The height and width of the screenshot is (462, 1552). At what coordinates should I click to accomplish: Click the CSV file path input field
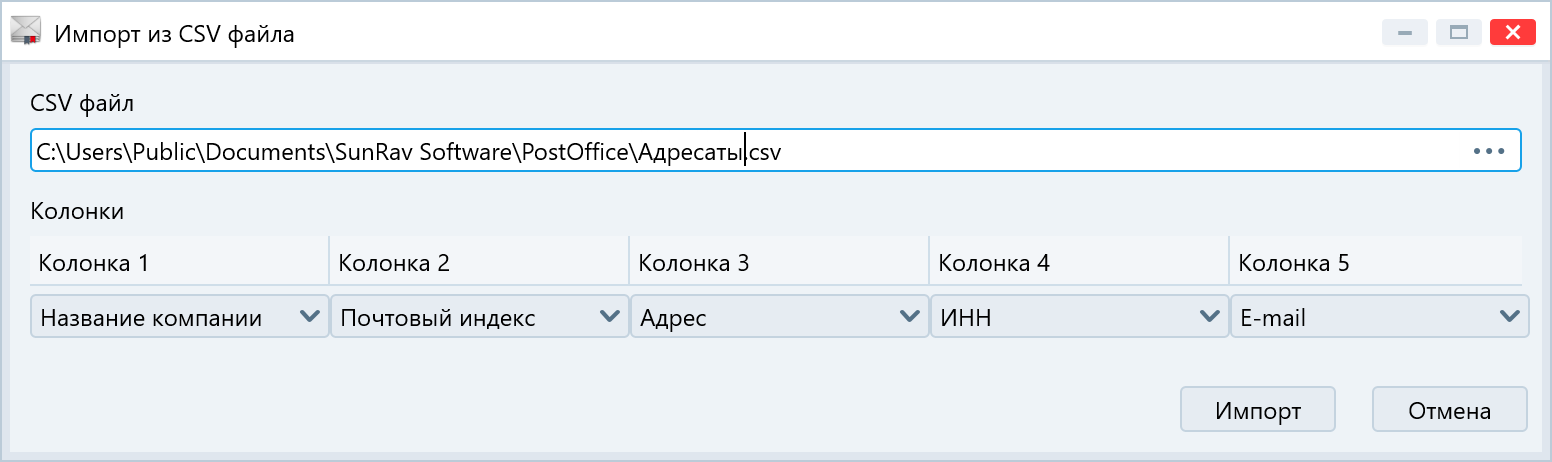tap(775, 151)
